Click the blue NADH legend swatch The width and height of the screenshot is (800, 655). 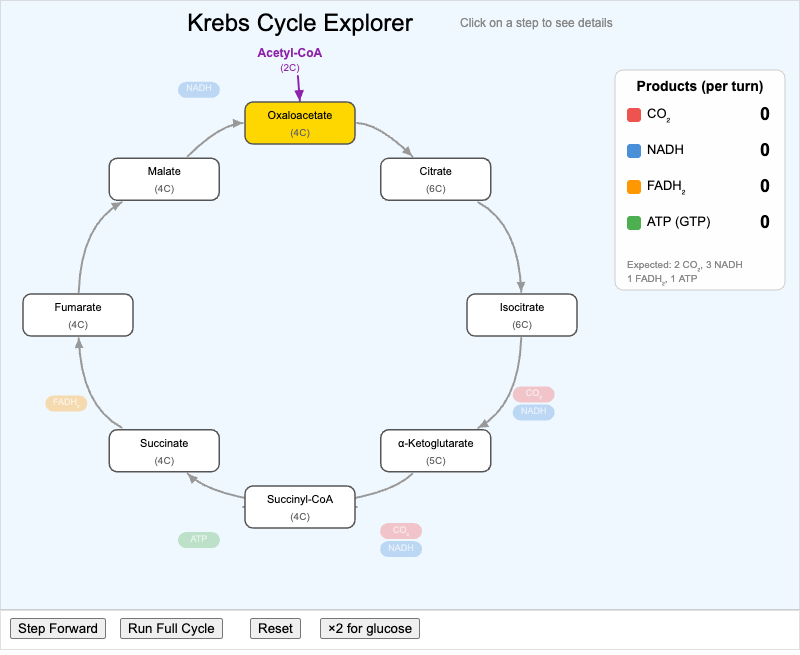coord(634,151)
